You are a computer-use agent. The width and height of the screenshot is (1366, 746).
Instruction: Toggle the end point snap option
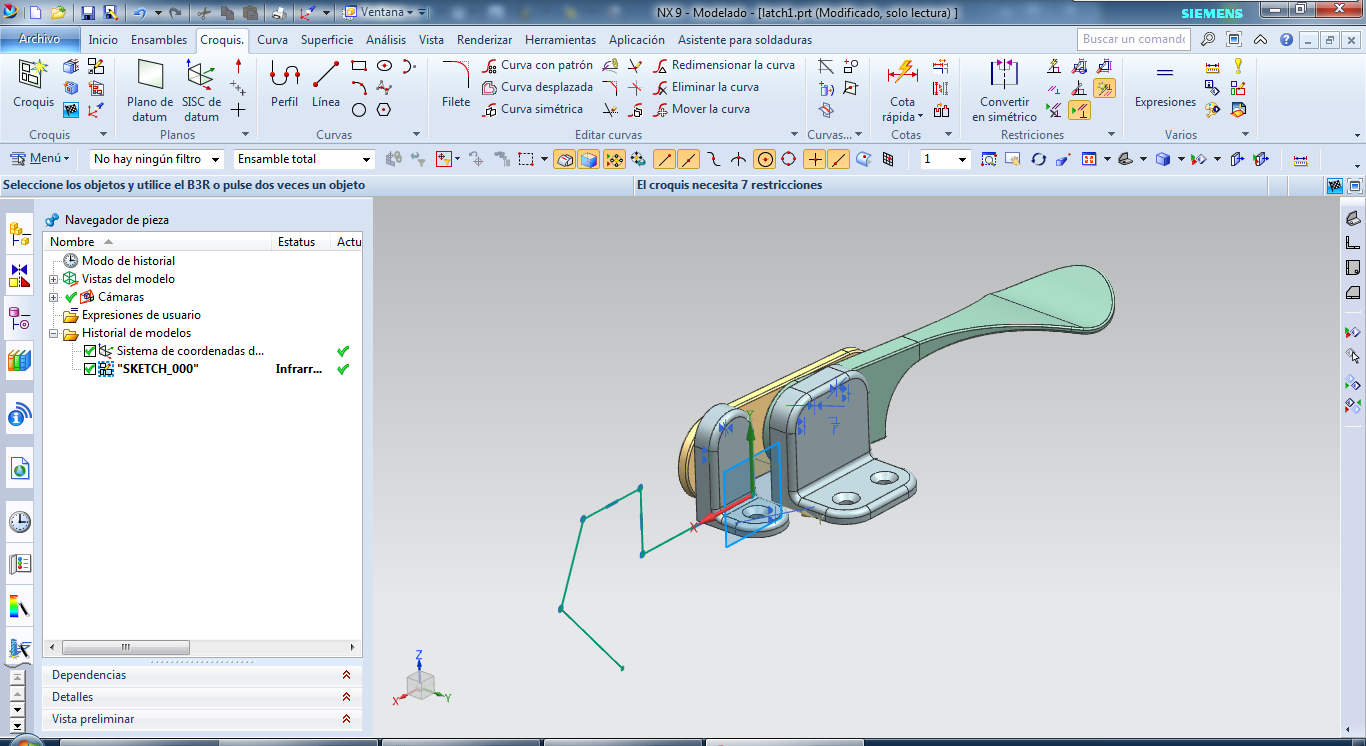coord(664,159)
